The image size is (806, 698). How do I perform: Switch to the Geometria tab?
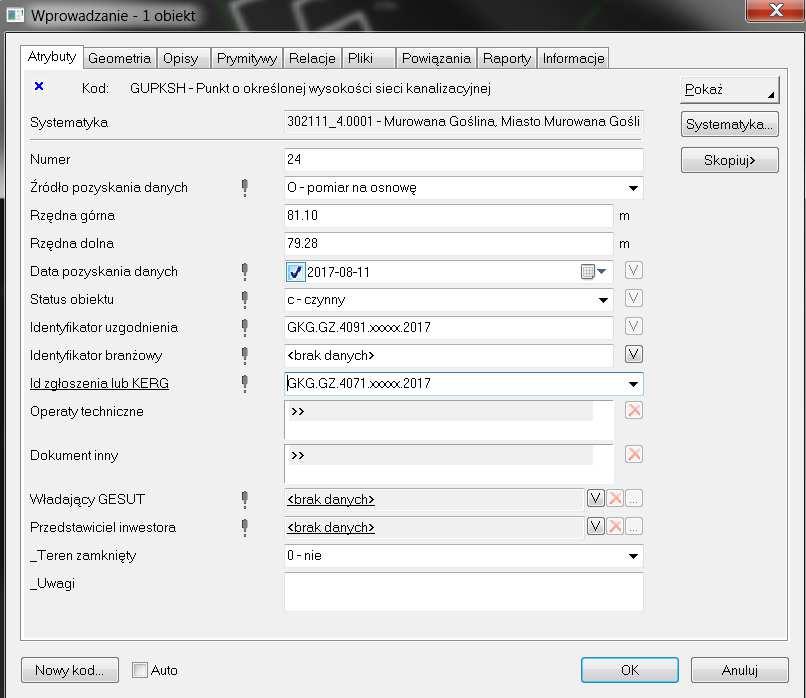119,58
